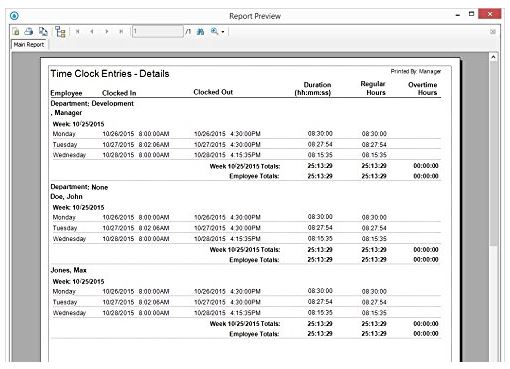The height and width of the screenshot is (369, 510).
Task: Click 'Week: 10/25/2015' under Doe, John
Action: (78, 207)
